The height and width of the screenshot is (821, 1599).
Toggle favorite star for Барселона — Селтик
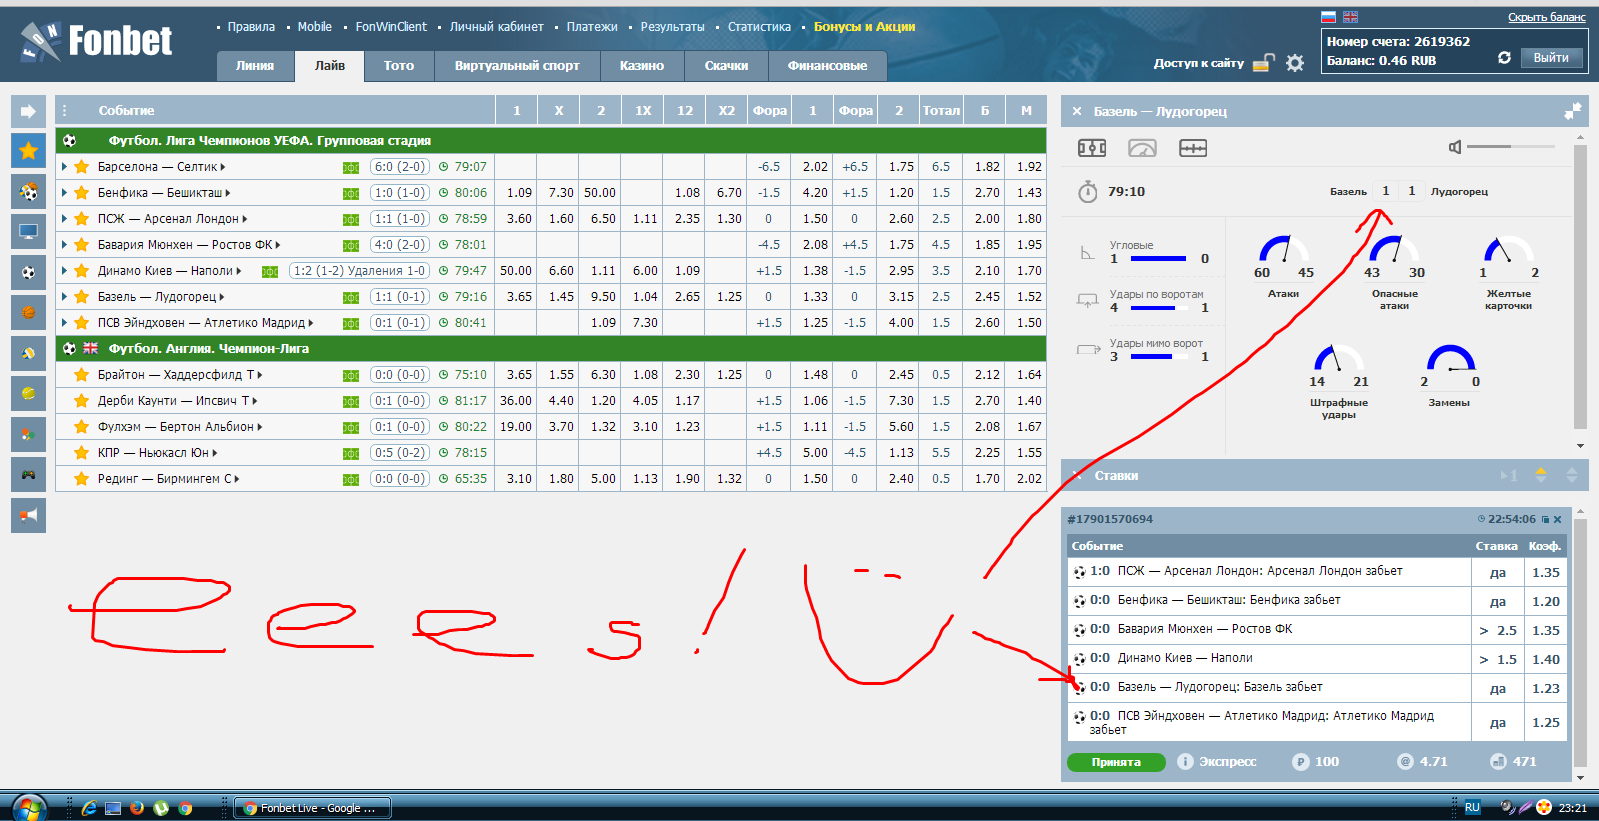click(x=82, y=167)
